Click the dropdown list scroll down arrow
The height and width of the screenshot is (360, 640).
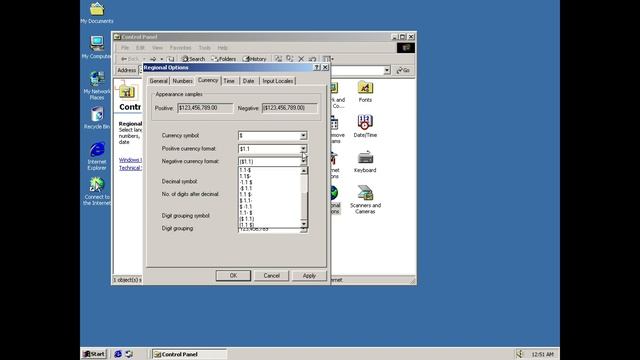coord(303,224)
